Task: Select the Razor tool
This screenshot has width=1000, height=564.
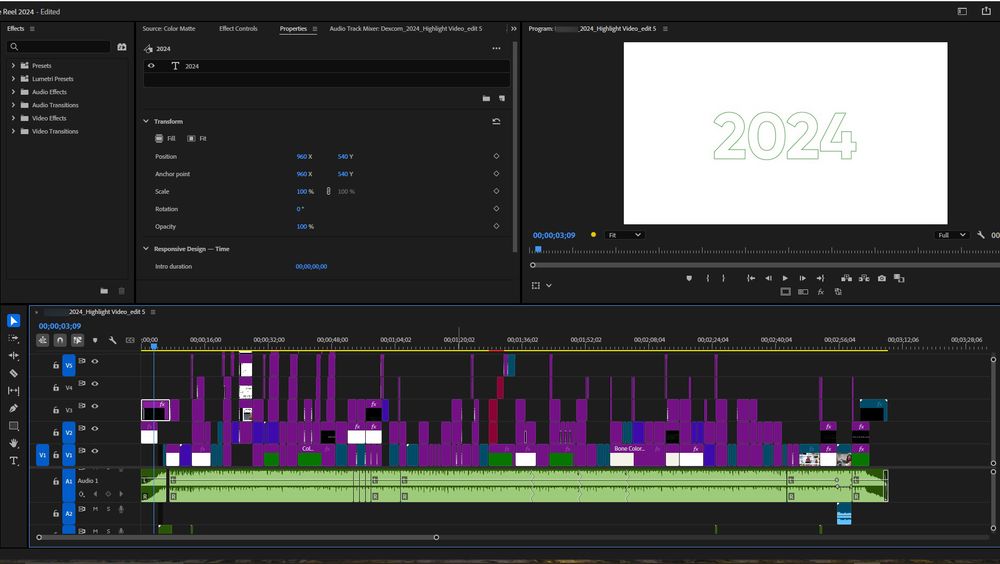Action: click(14, 373)
